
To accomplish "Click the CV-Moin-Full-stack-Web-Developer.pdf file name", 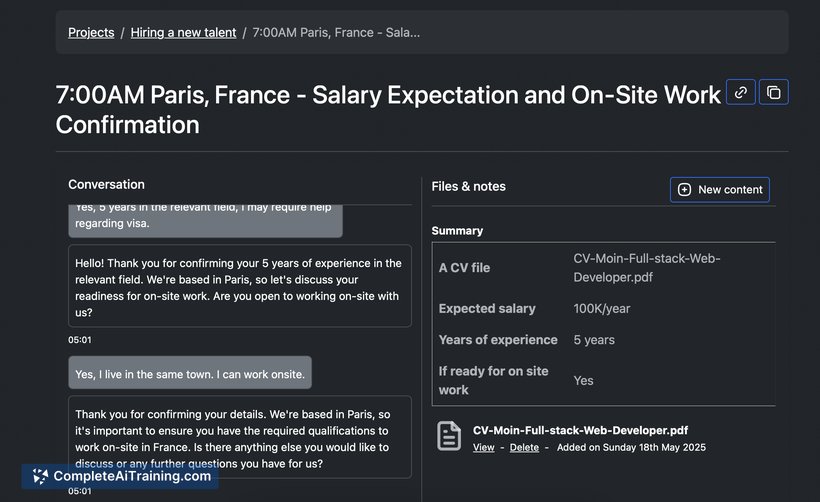I will [580, 430].
